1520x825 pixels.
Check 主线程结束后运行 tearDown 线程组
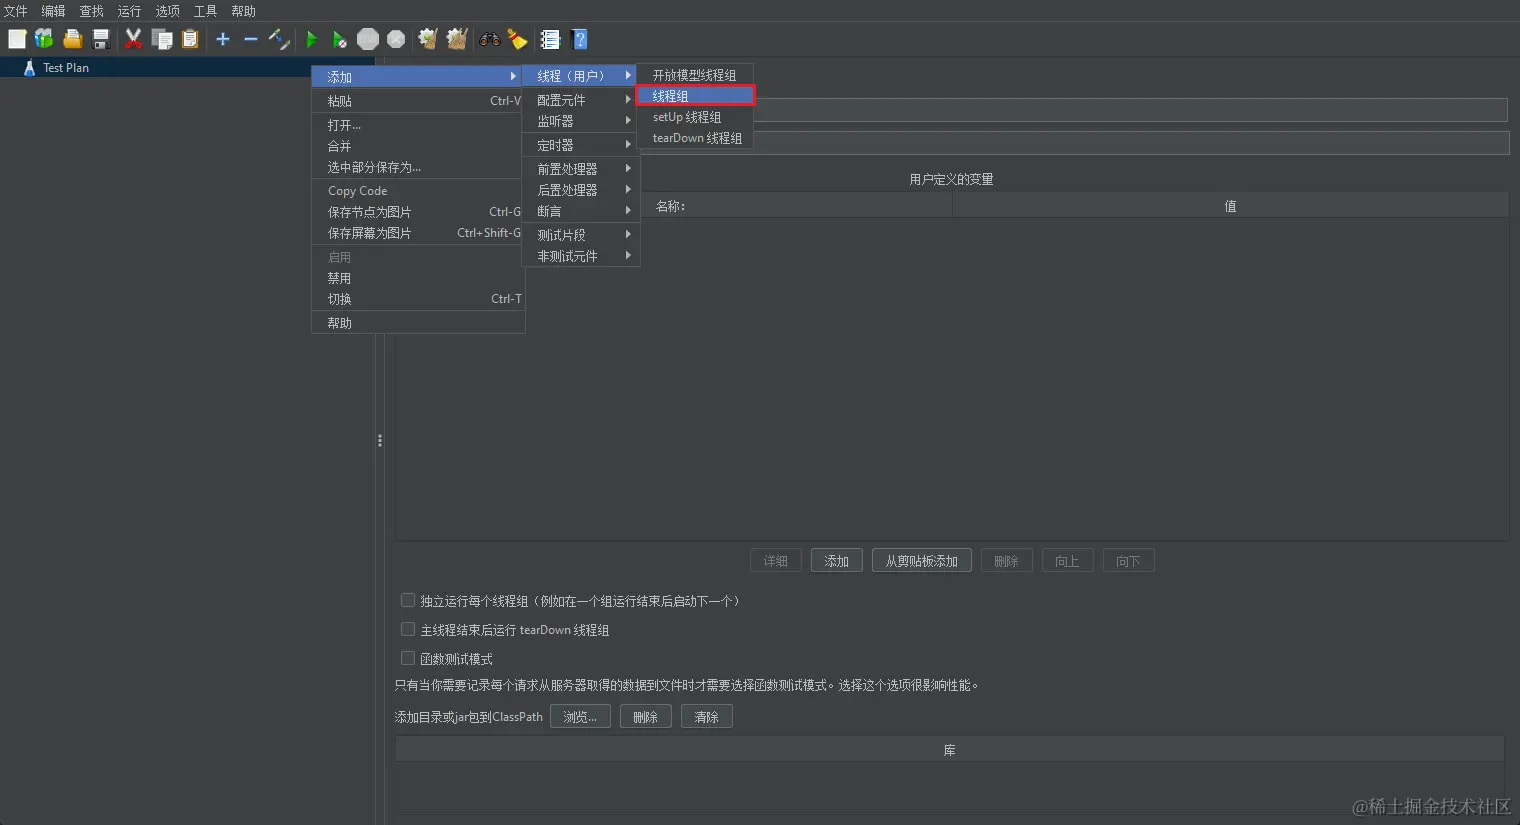tap(408, 629)
